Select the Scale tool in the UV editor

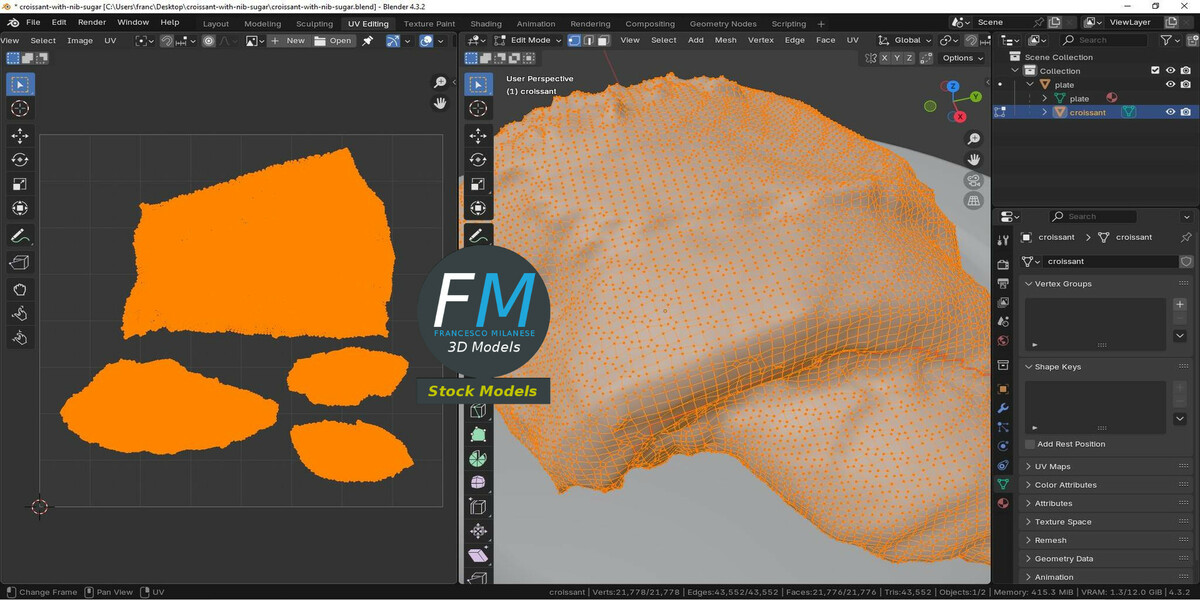pos(20,184)
